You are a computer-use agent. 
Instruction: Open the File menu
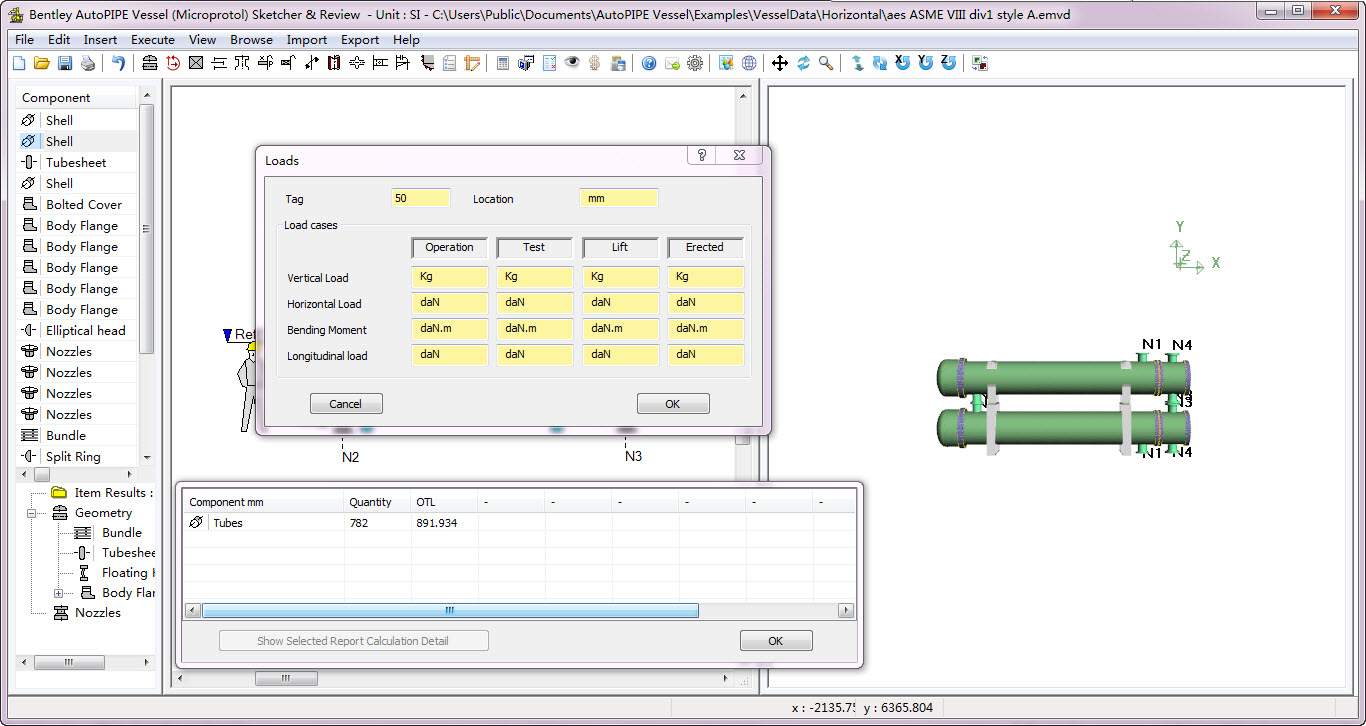pyautogui.click(x=25, y=40)
